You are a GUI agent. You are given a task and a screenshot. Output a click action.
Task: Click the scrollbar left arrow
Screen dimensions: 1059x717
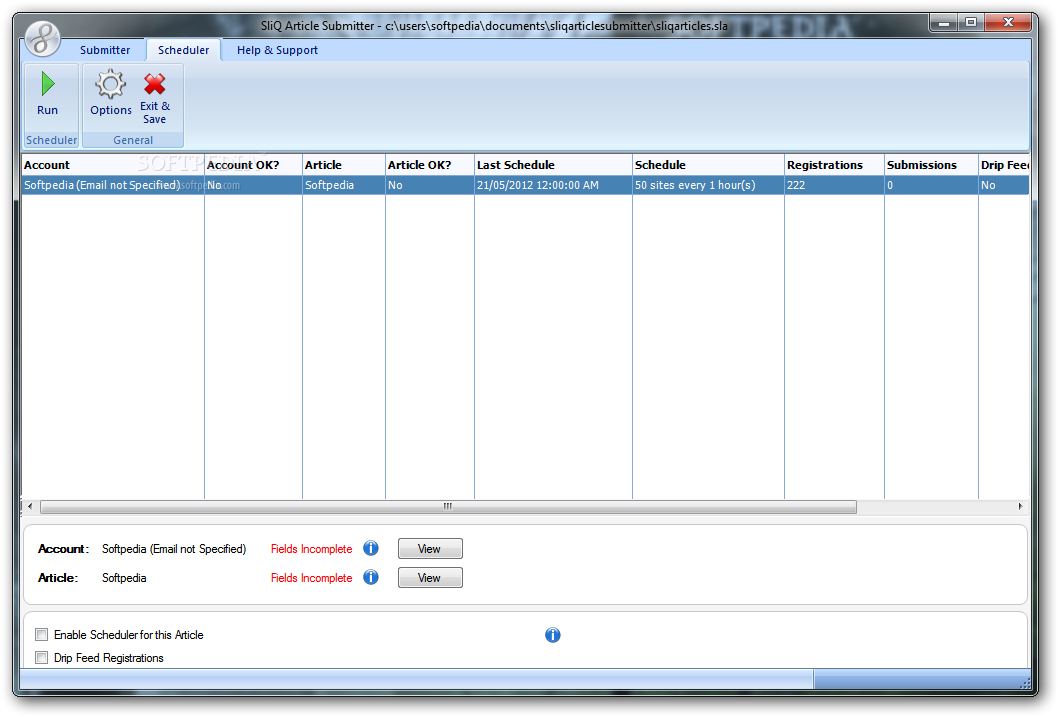(x=30, y=506)
